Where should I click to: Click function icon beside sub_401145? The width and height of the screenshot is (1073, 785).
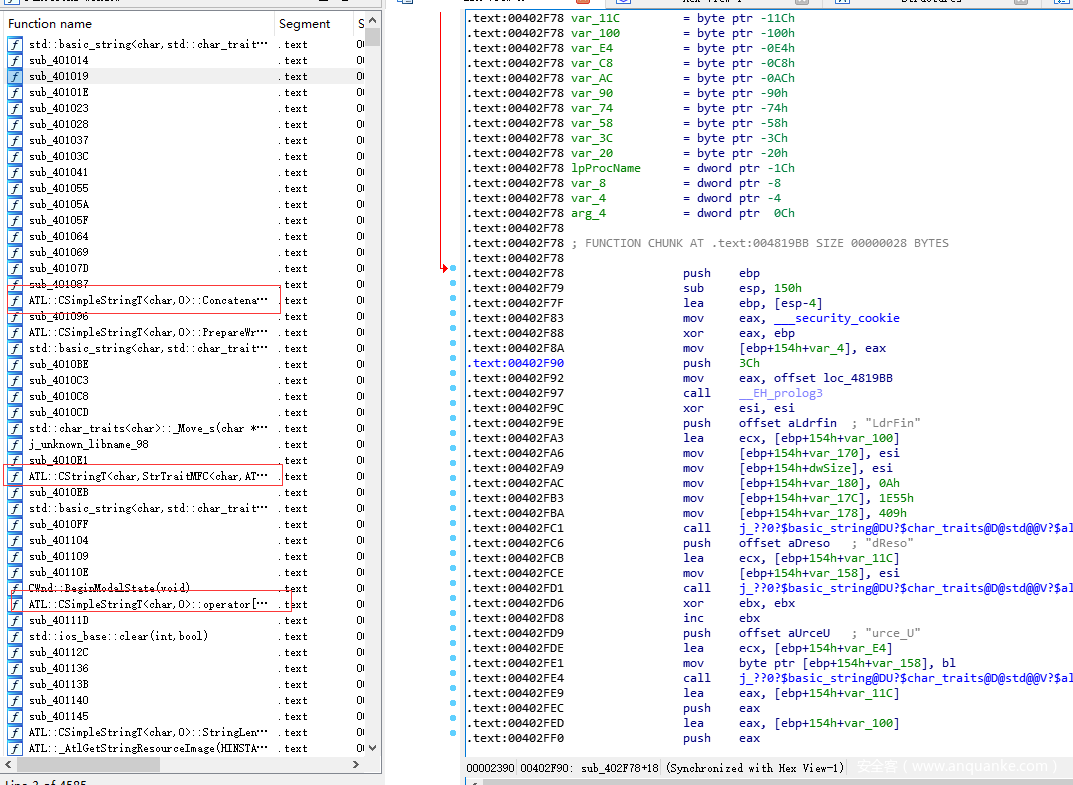coord(15,716)
